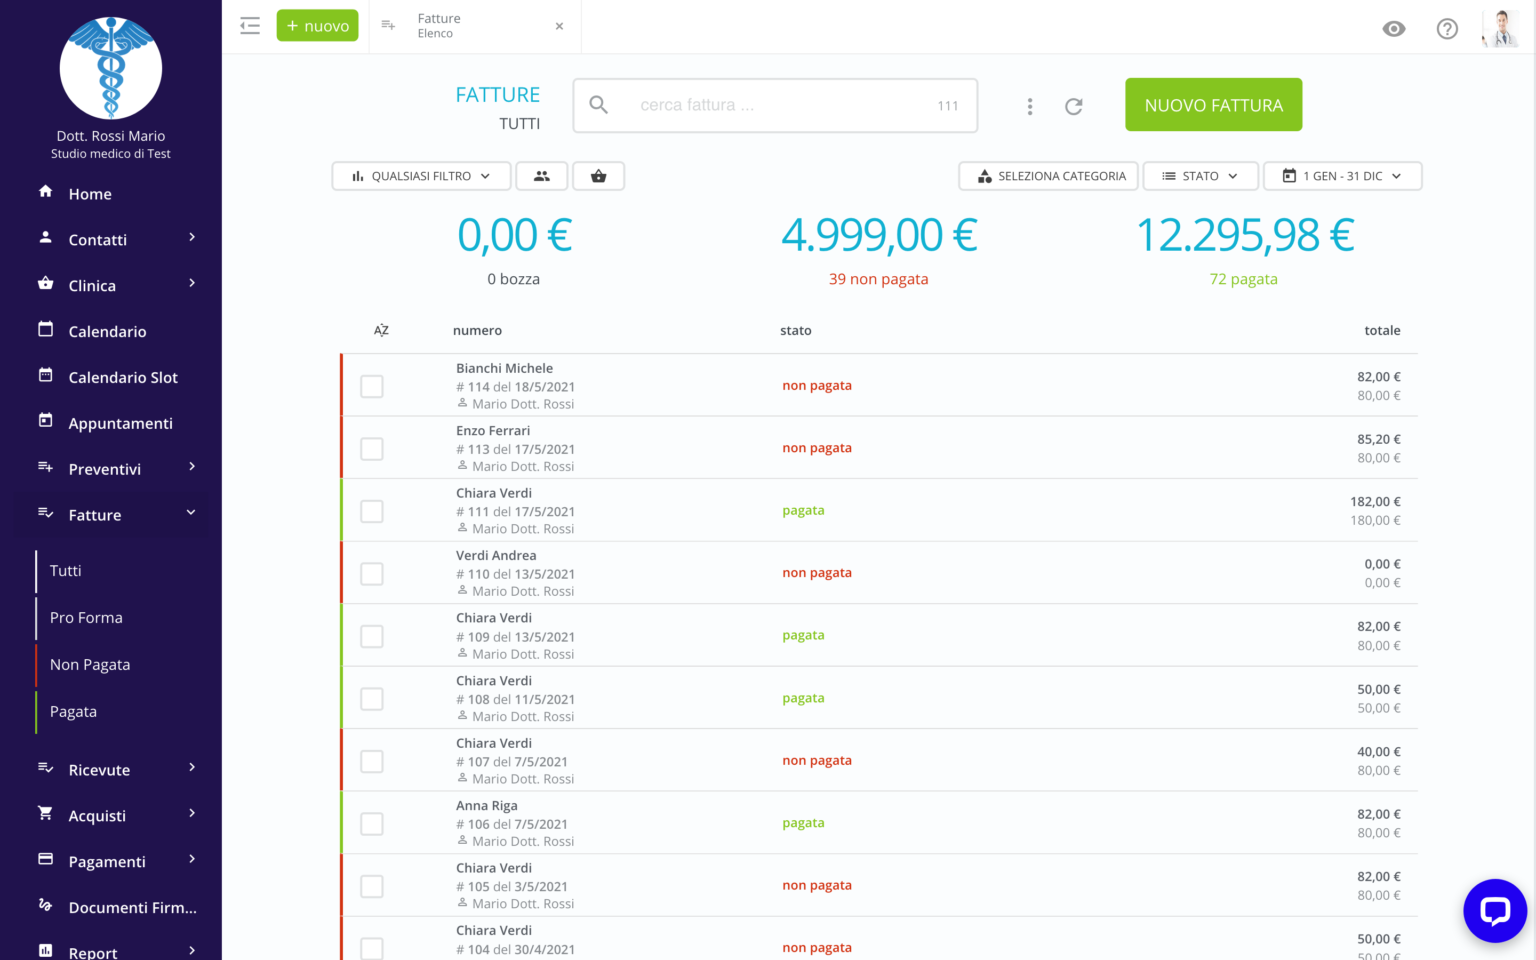1536x960 pixels.
Task: Click the search magnifier icon
Action: coord(598,104)
